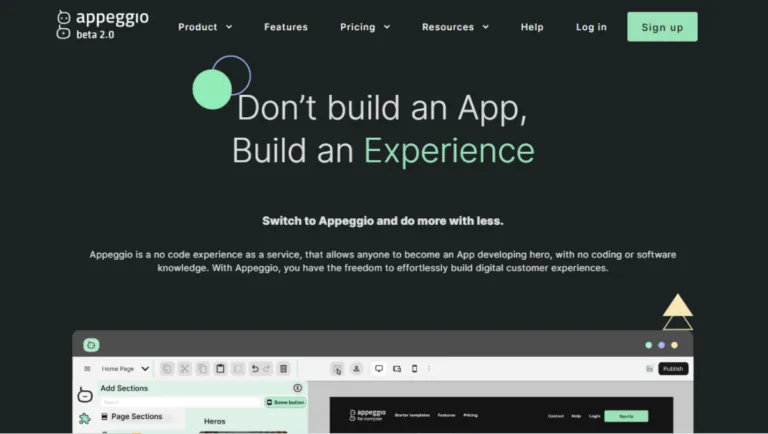Click the green Sign up button

coord(662,27)
